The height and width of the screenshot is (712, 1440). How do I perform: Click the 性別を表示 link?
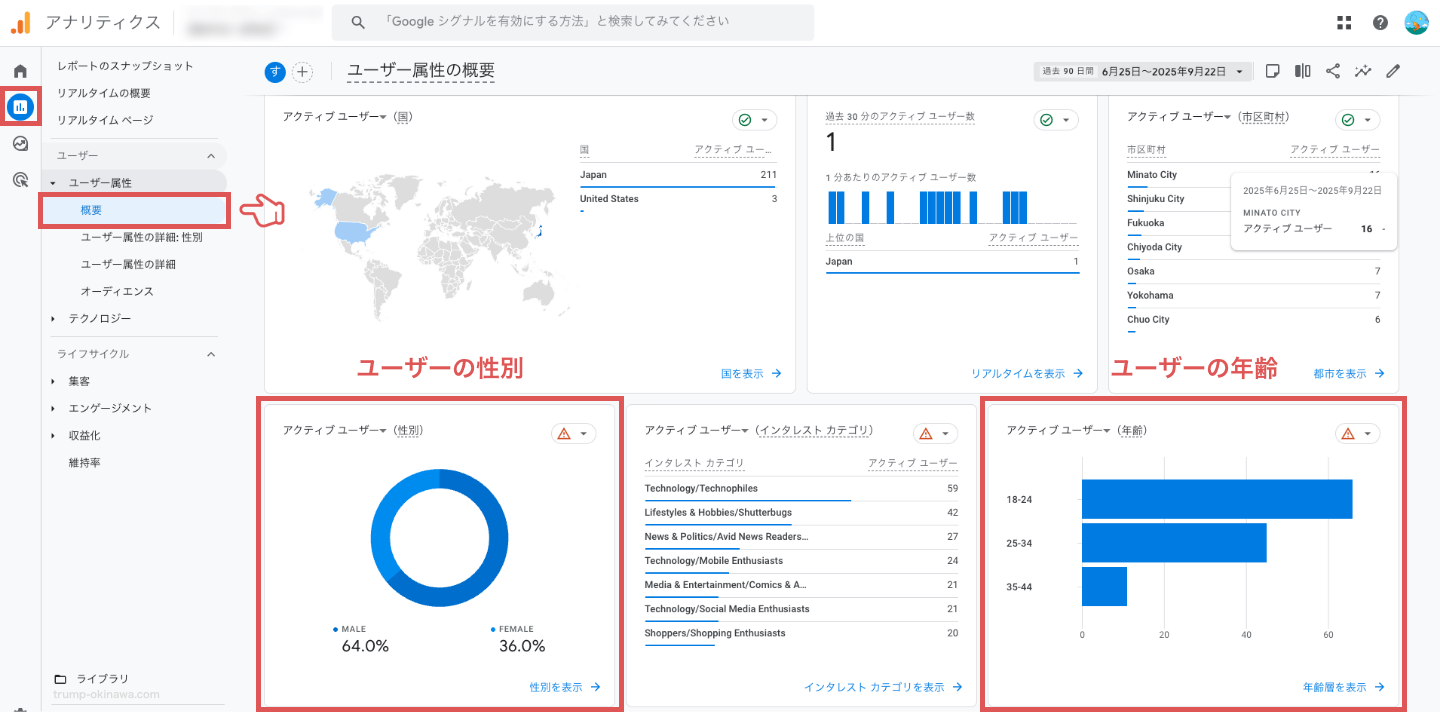pyautogui.click(x=564, y=687)
